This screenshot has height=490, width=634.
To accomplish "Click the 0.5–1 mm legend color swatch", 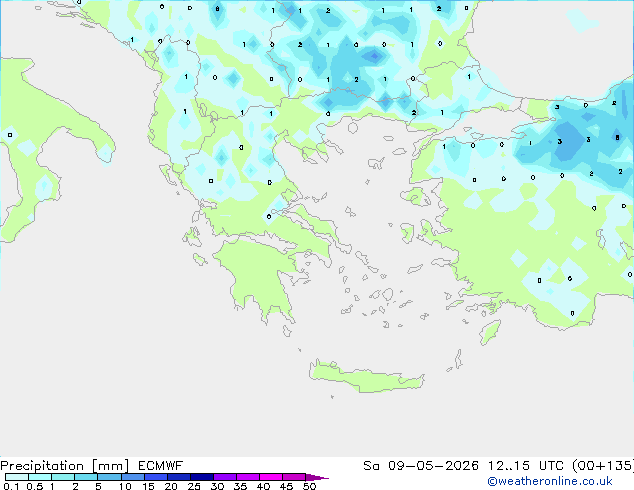I will pyautogui.click(x=40, y=477).
